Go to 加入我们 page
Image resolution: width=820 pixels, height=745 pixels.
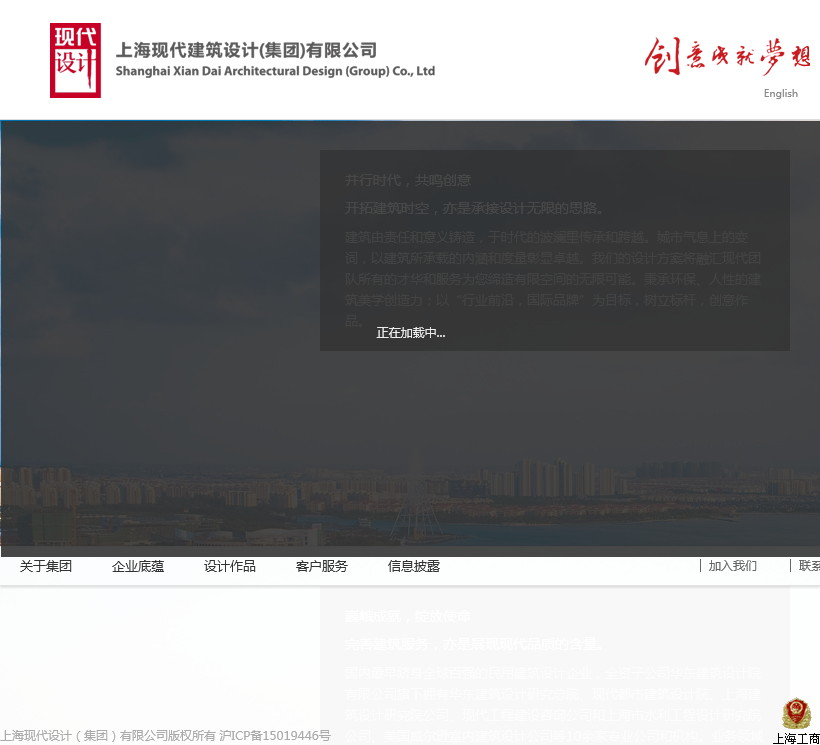click(732, 566)
